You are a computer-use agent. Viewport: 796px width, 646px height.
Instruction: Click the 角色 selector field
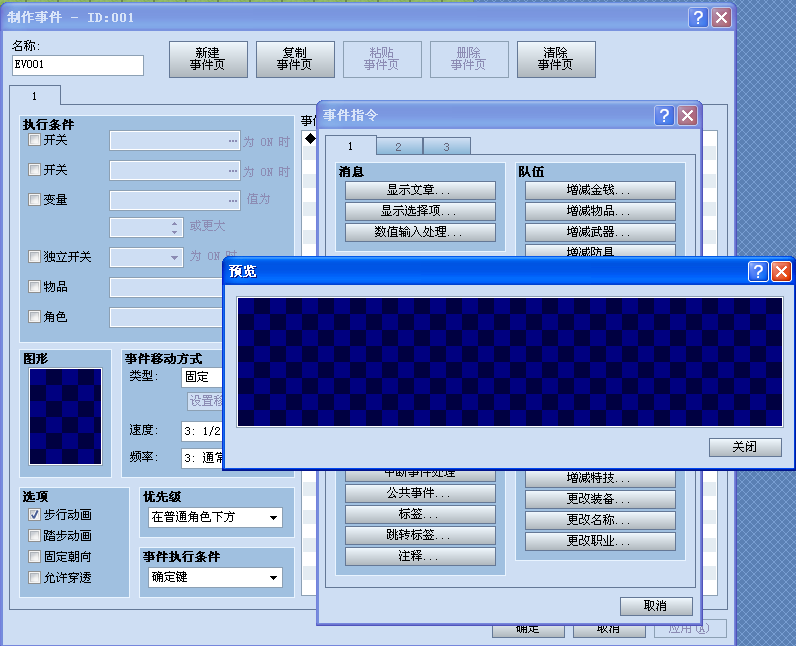[x=167, y=317]
